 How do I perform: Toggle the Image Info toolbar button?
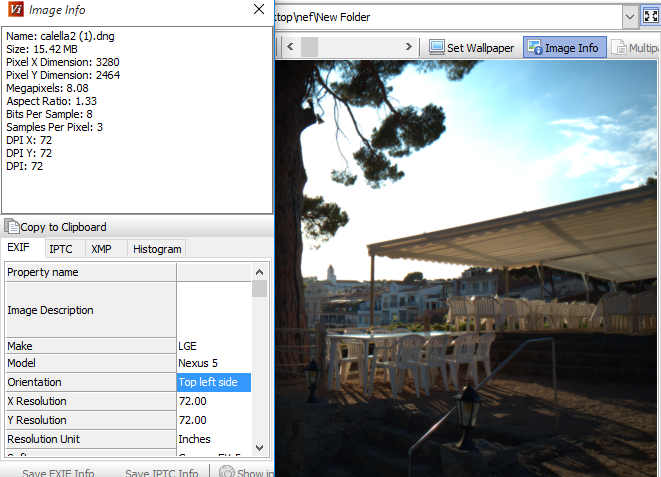[564, 48]
